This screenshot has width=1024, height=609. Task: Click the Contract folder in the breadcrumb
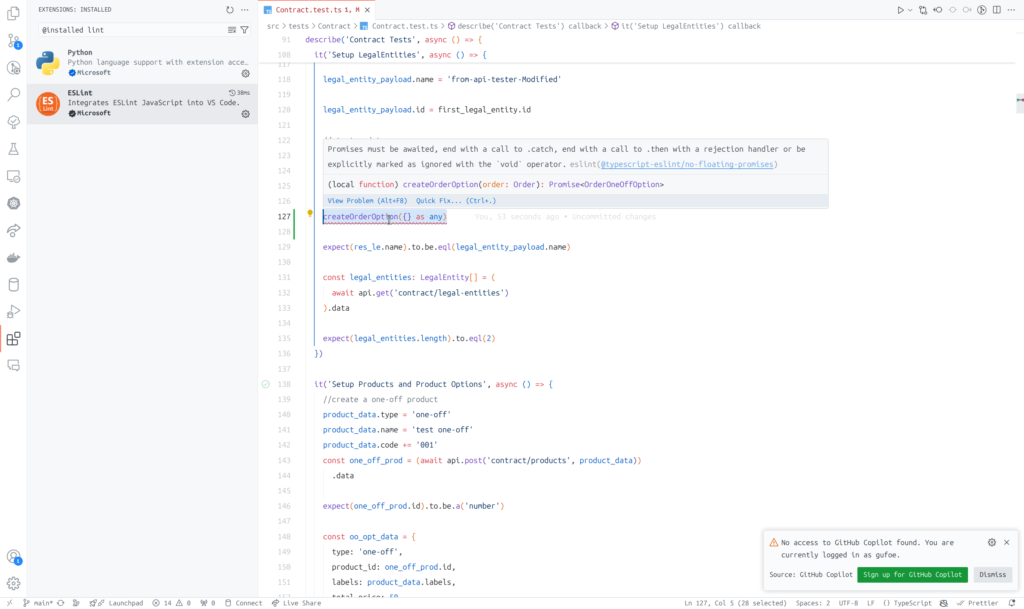coord(334,25)
